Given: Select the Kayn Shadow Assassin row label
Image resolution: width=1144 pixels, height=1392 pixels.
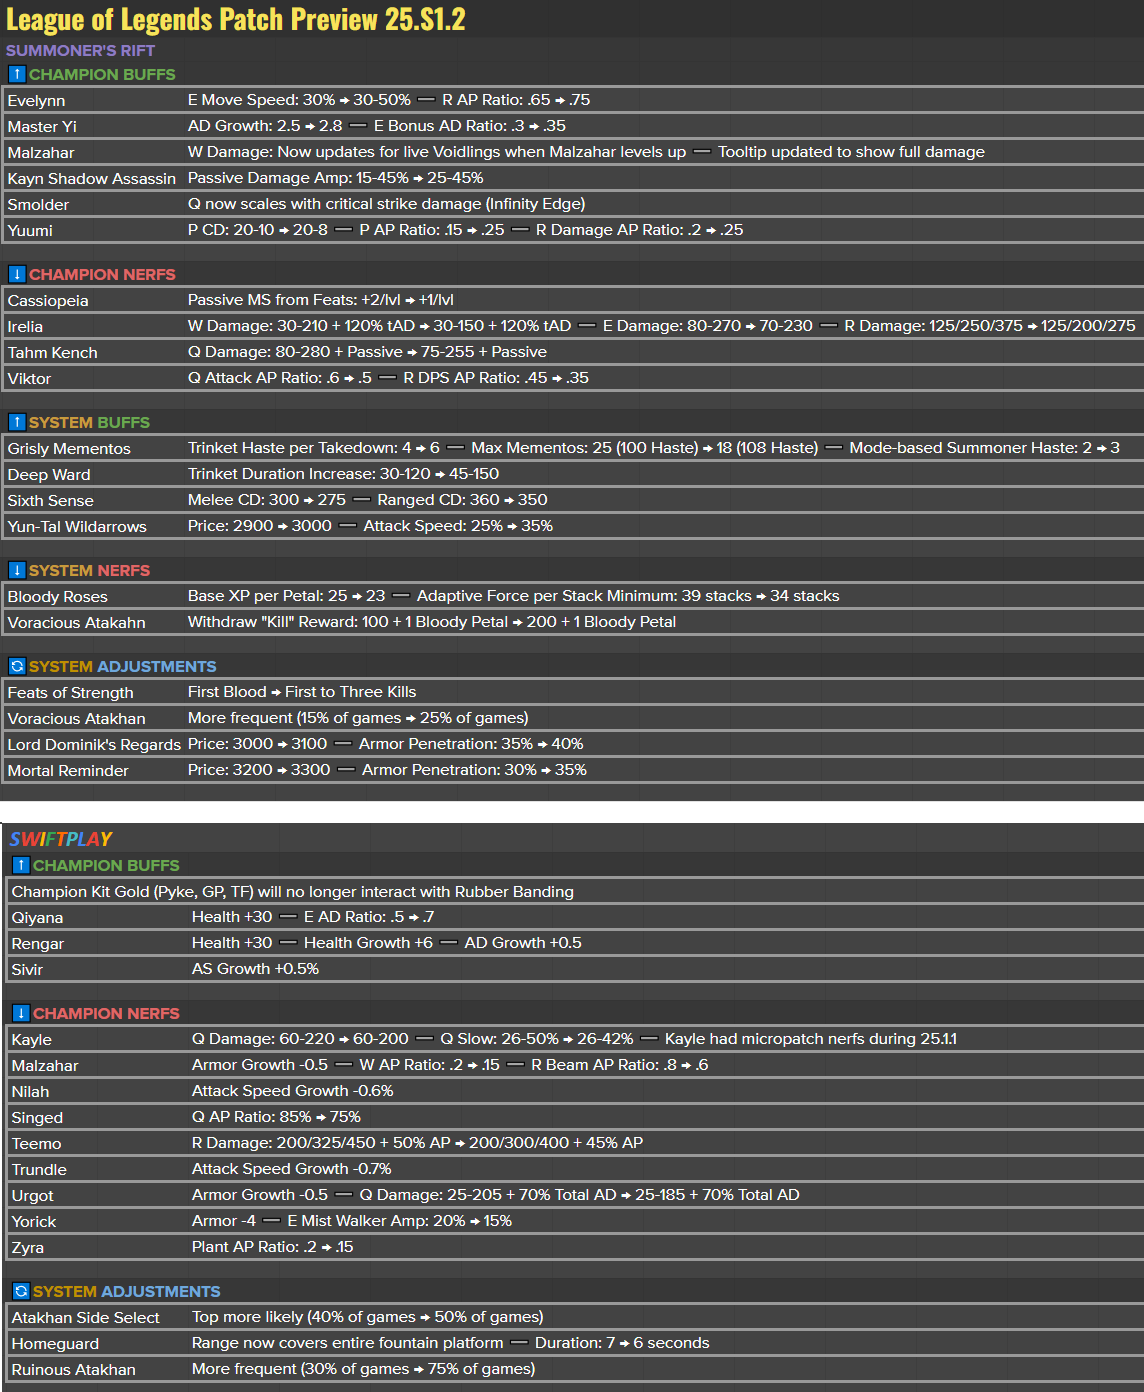Looking at the screenshot, I should (91, 179).
